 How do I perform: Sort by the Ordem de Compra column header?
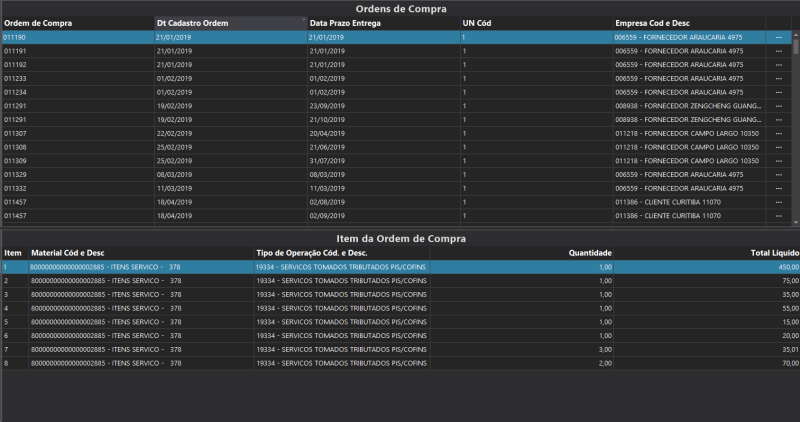[x=78, y=23]
